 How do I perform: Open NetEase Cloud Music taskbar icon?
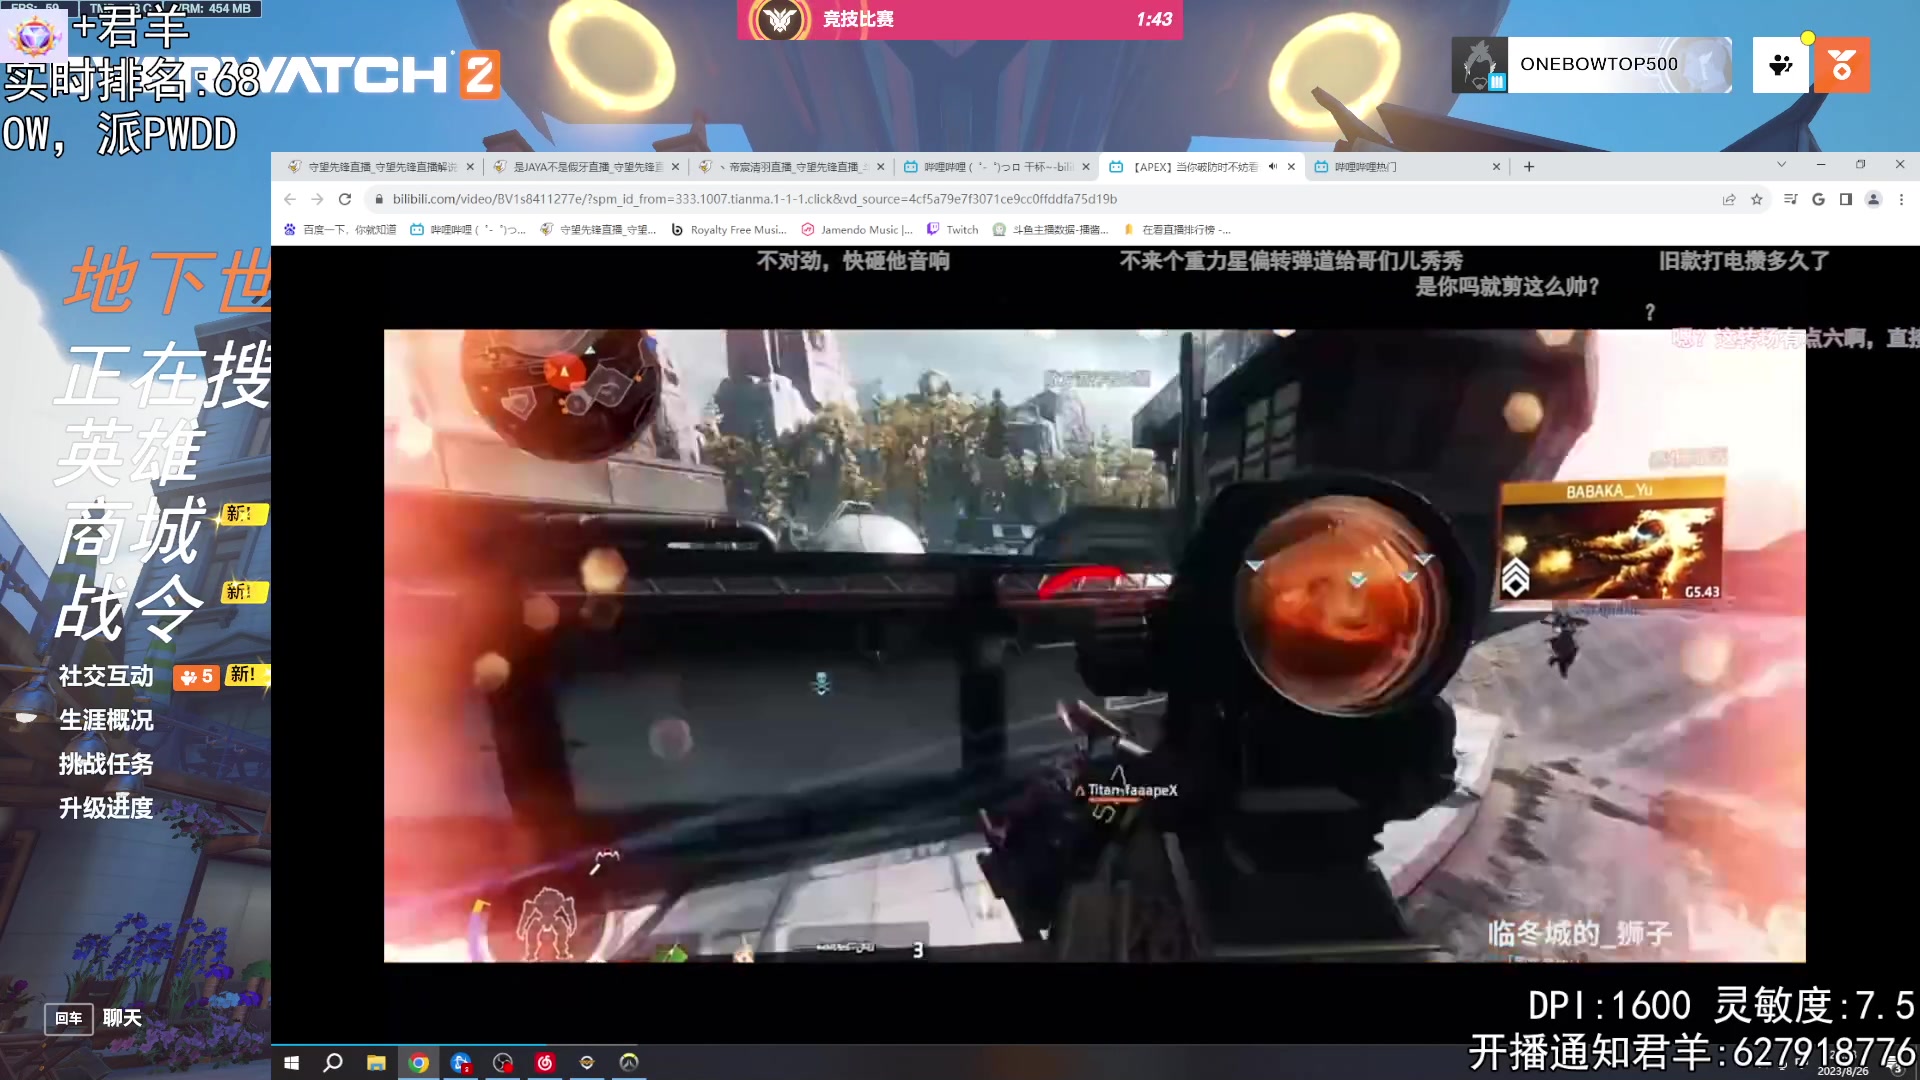pyautogui.click(x=545, y=1062)
